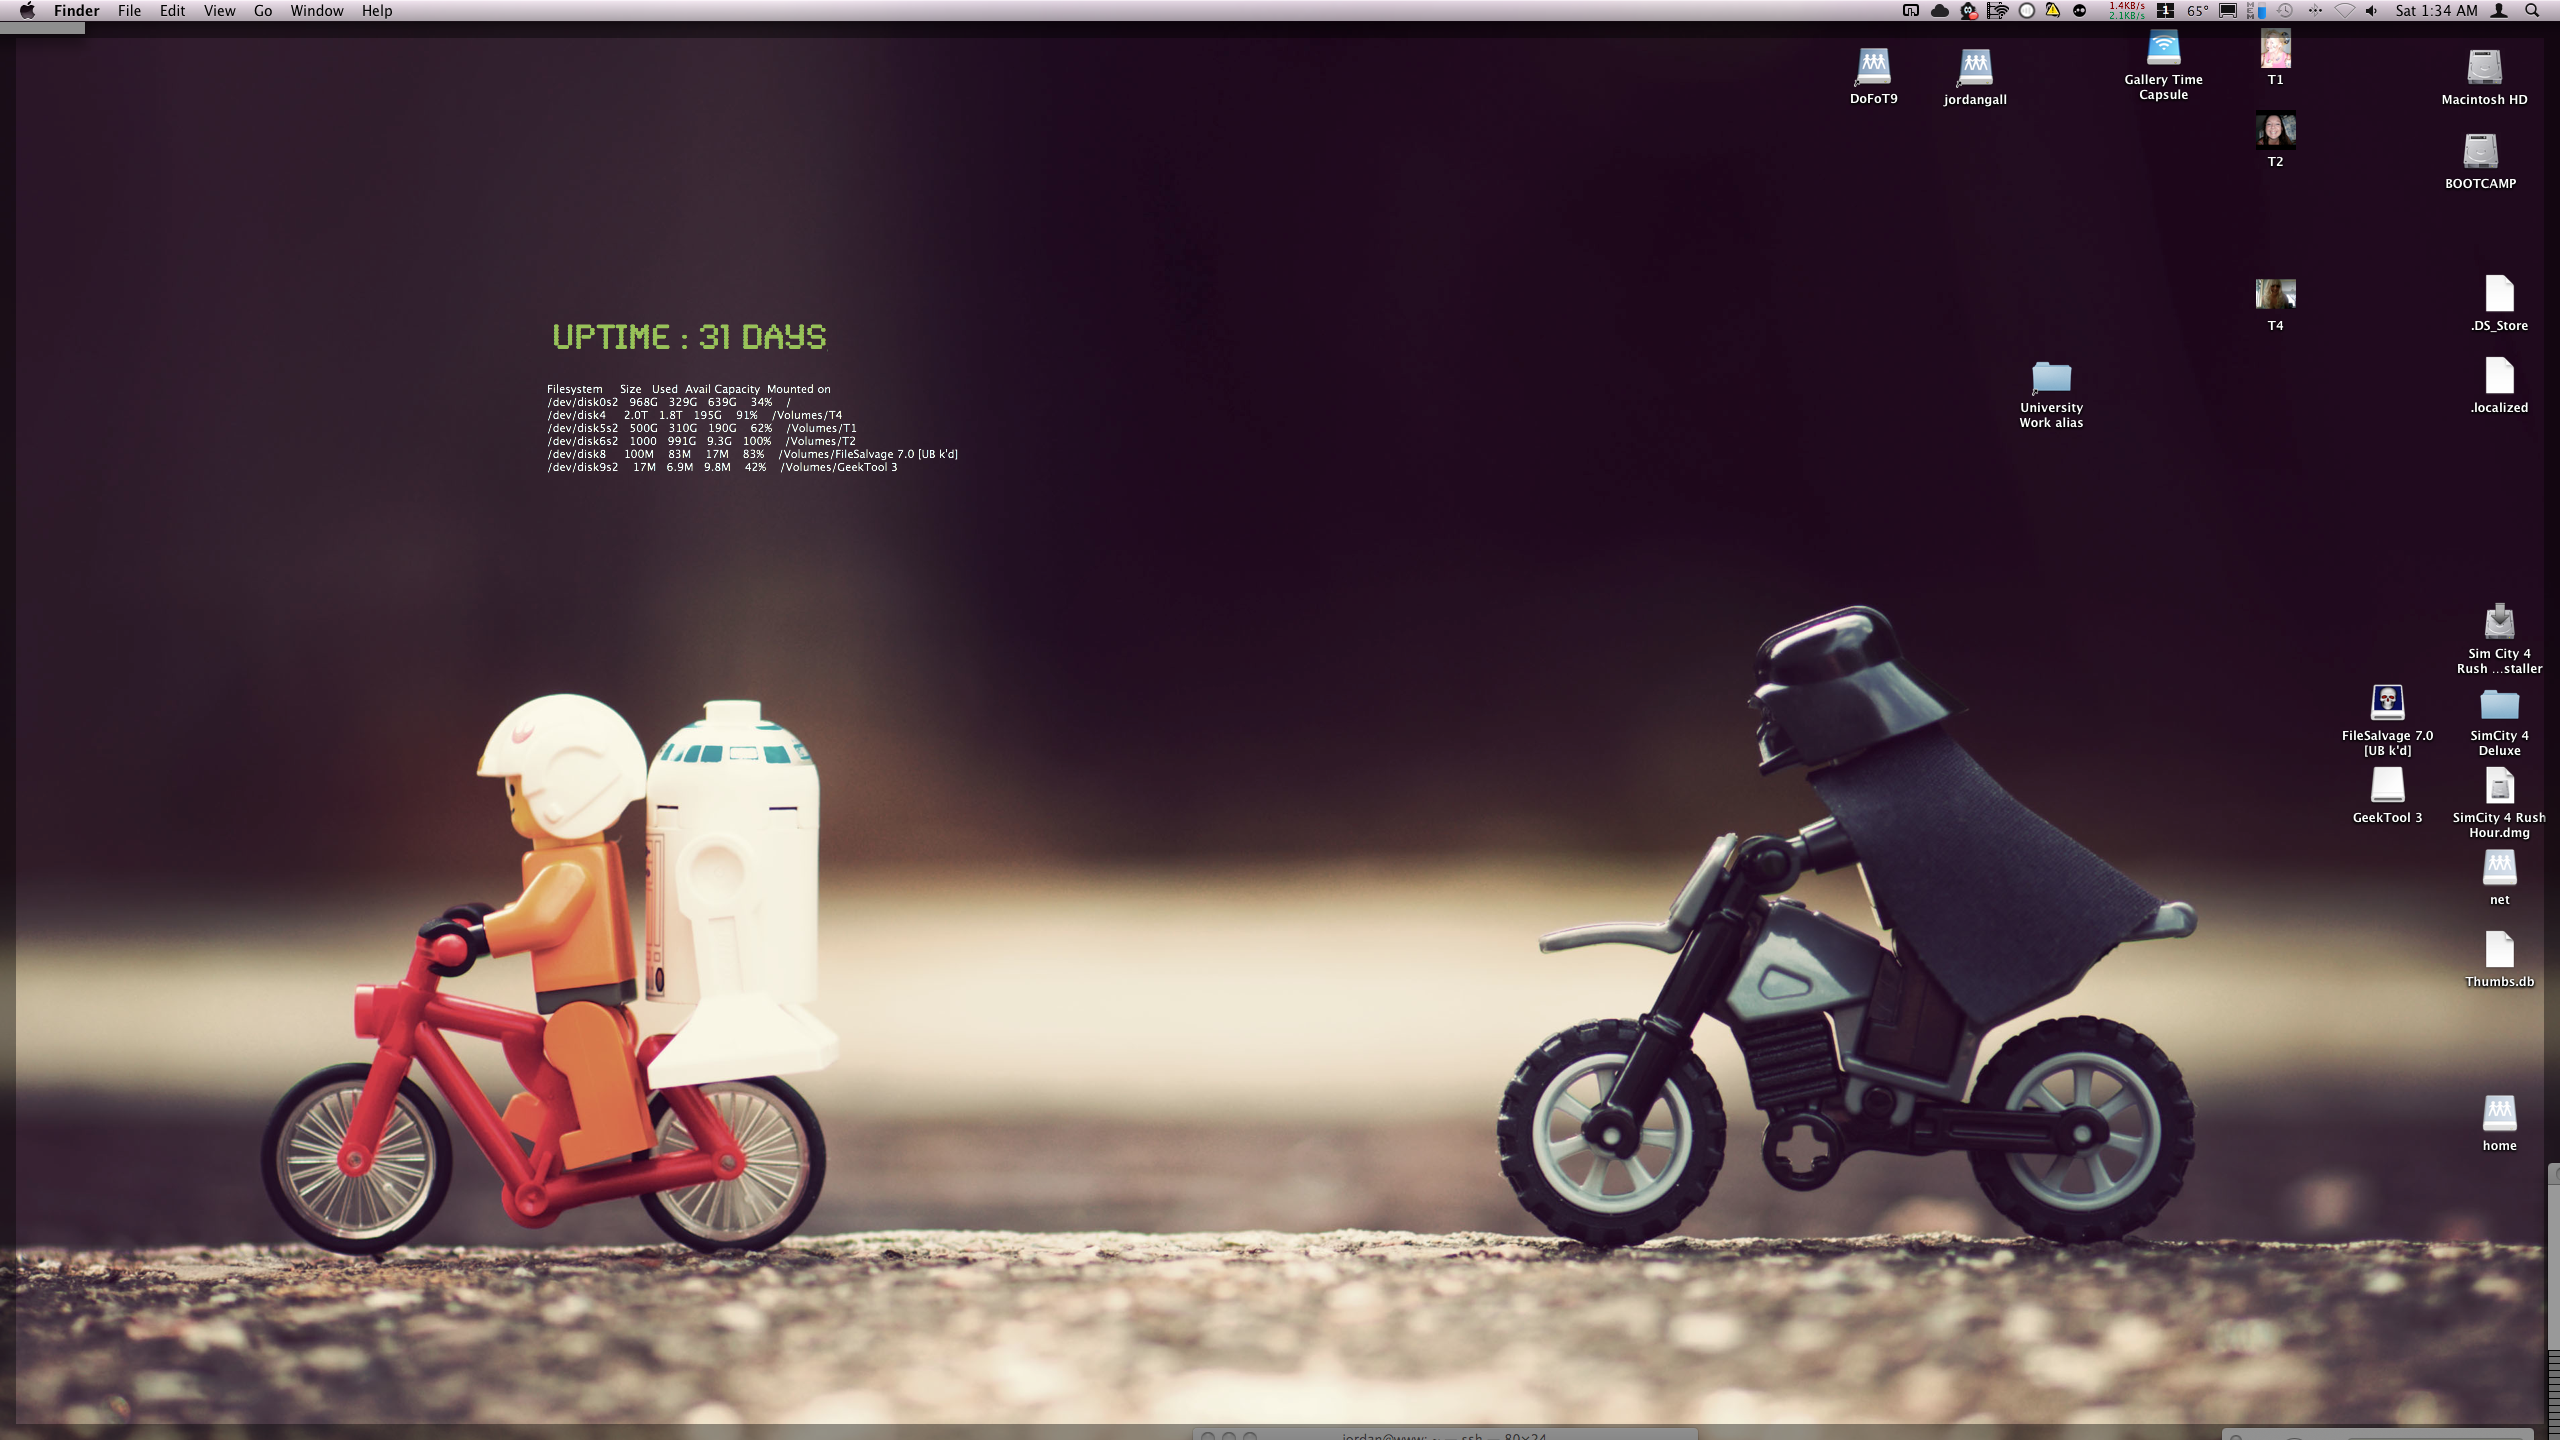The height and width of the screenshot is (1440, 2560).
Task: Select the University Work alias folder
Action: [x=2051, y=377]
